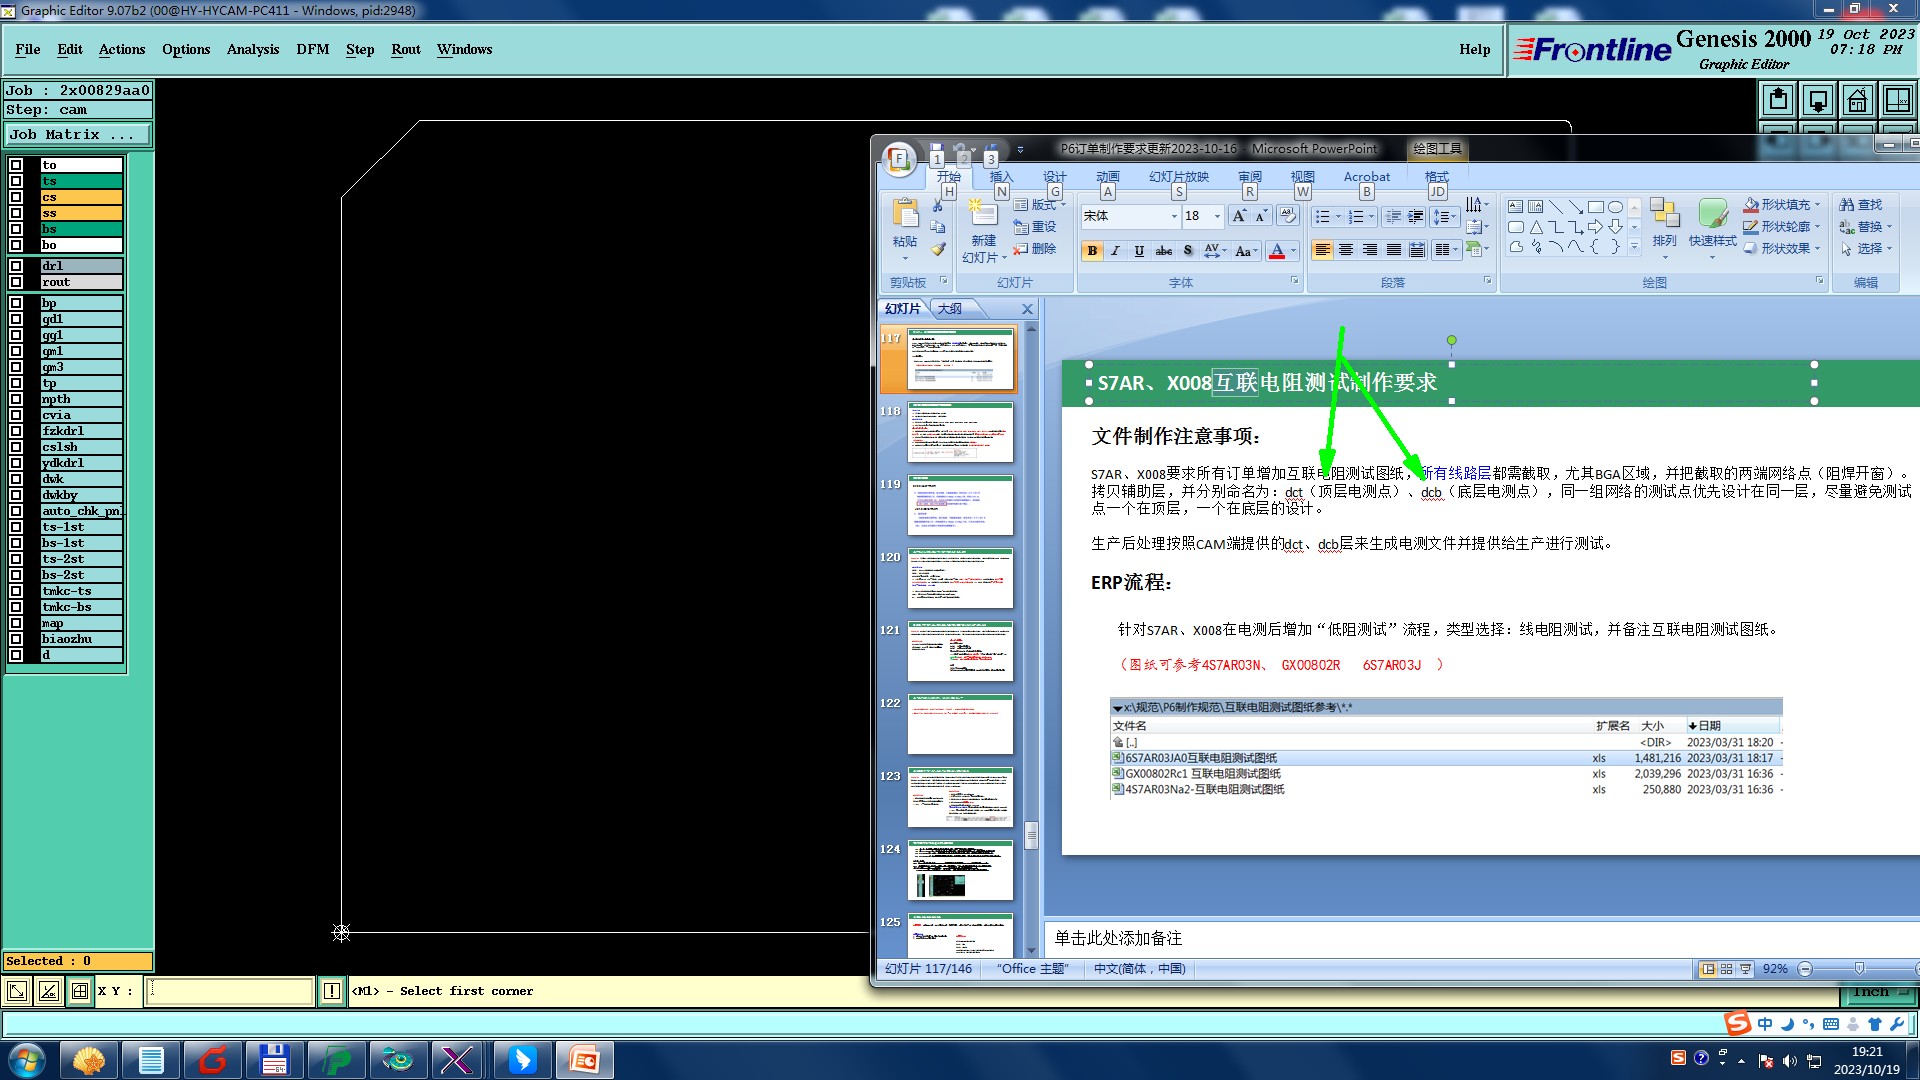Switch to the 大纲 outline pane tab

point(950,309)
